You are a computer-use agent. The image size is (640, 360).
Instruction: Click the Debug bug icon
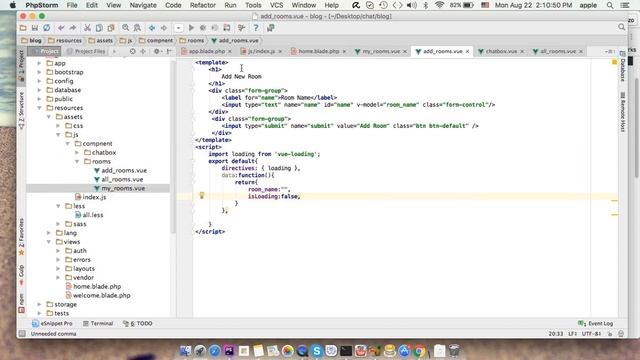[203, 28]
